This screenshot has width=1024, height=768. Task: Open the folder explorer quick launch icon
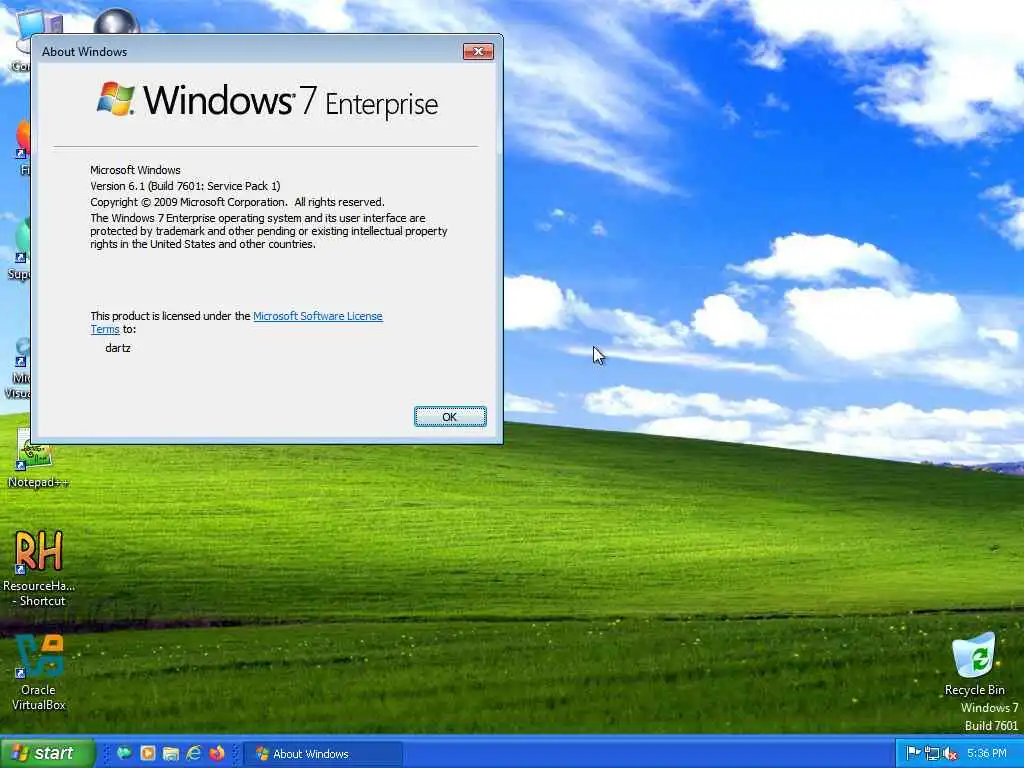click(170, 753)
